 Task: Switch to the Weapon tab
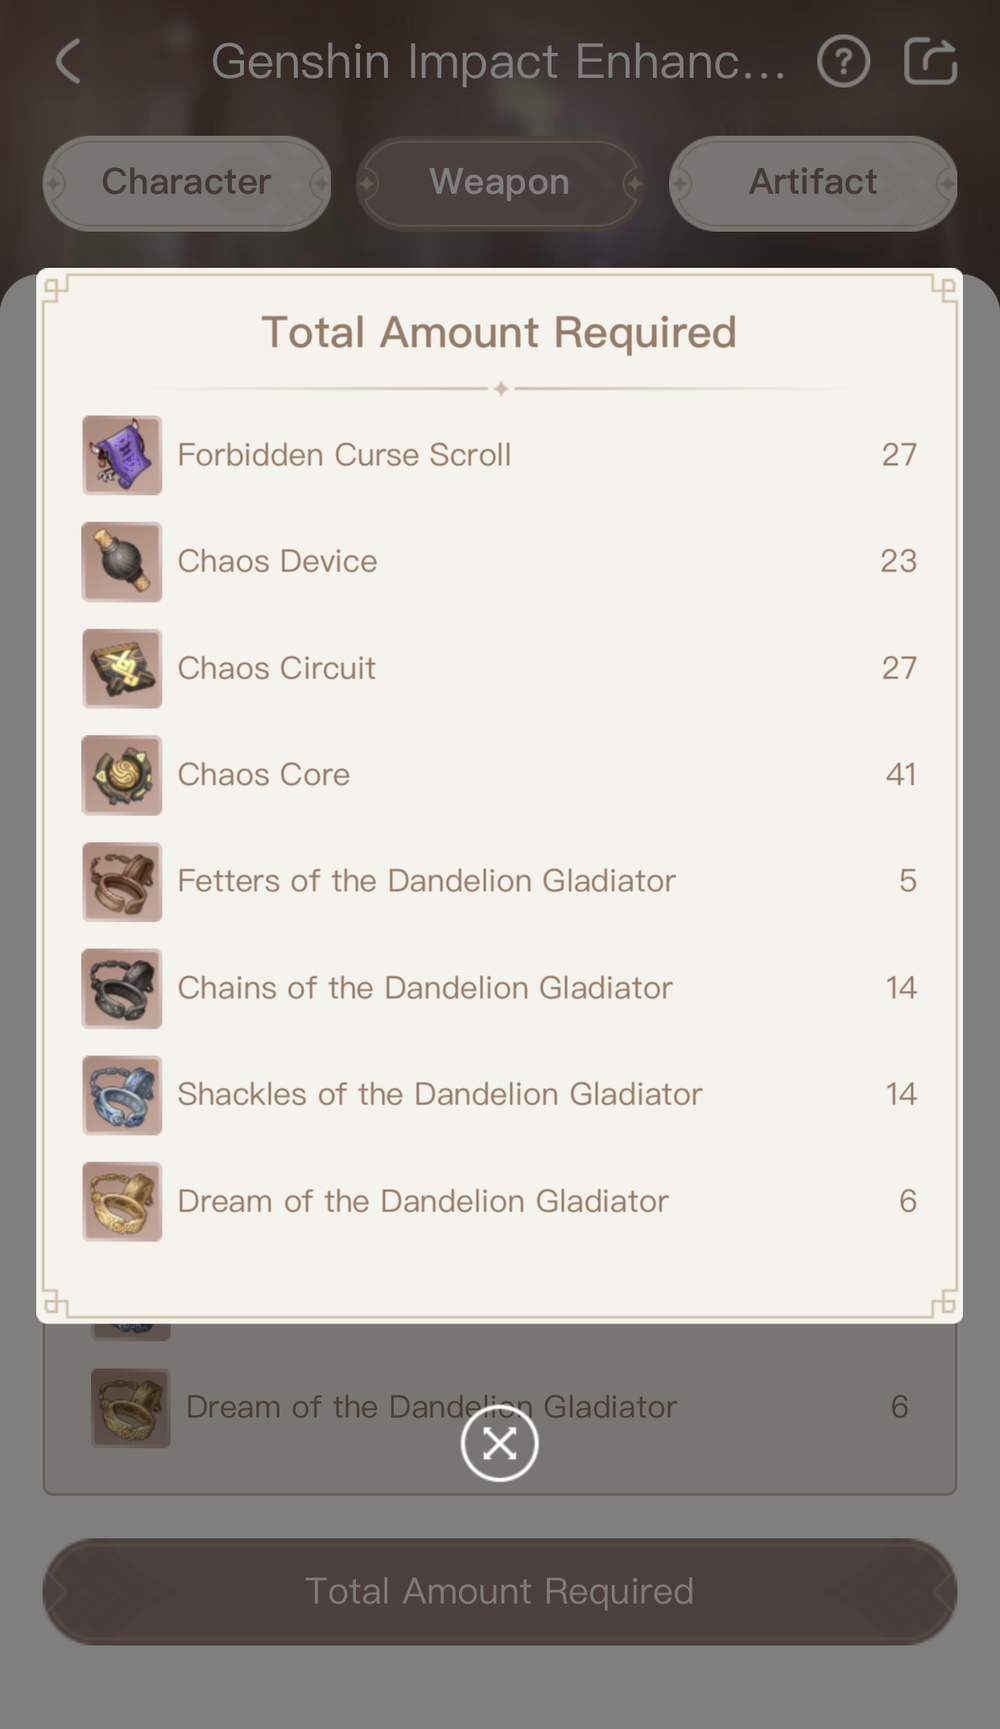[499, 183]
